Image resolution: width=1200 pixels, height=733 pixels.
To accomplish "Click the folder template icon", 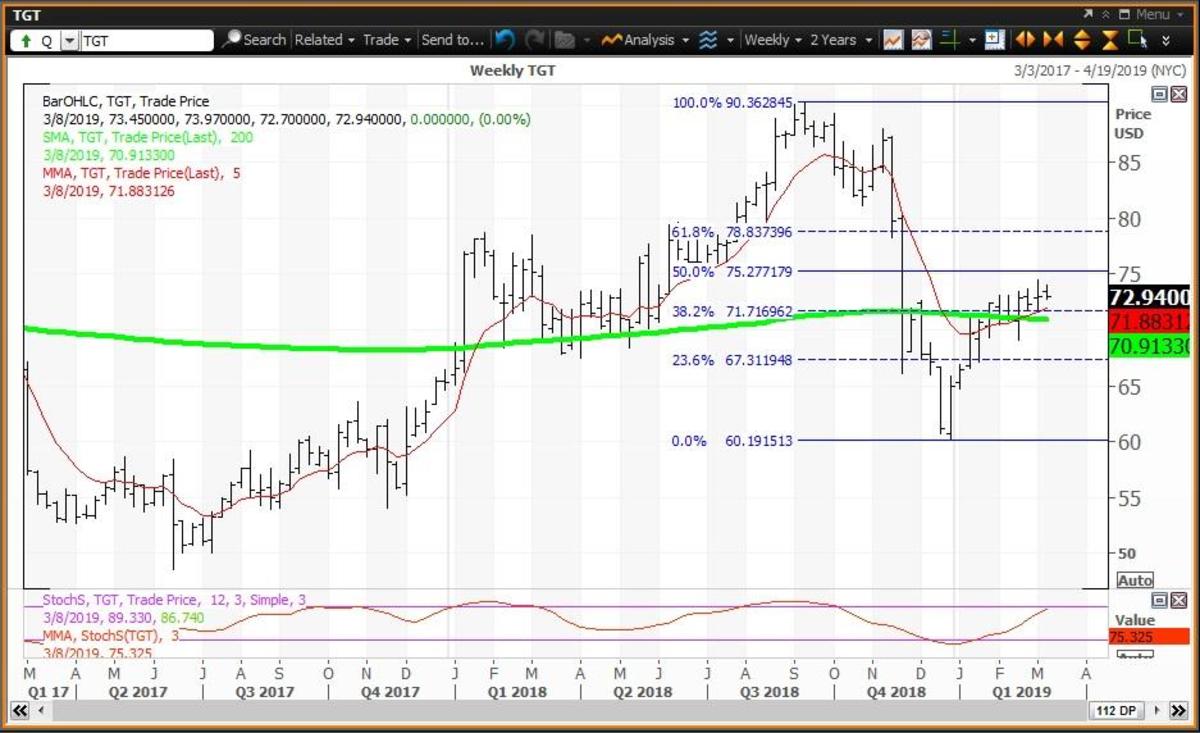I will (564, 40).
